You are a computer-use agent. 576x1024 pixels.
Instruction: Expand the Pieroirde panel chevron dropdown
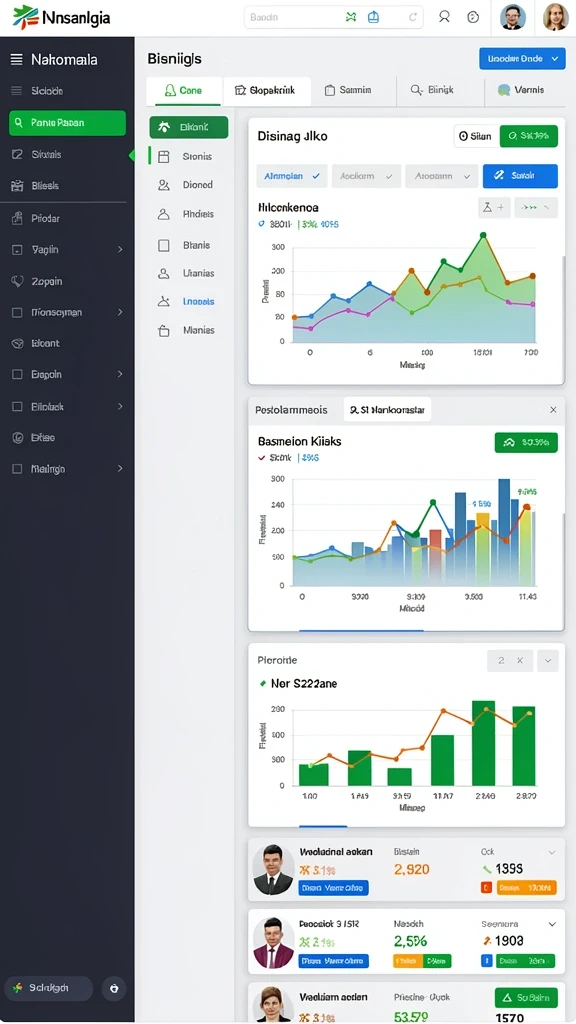548,661
